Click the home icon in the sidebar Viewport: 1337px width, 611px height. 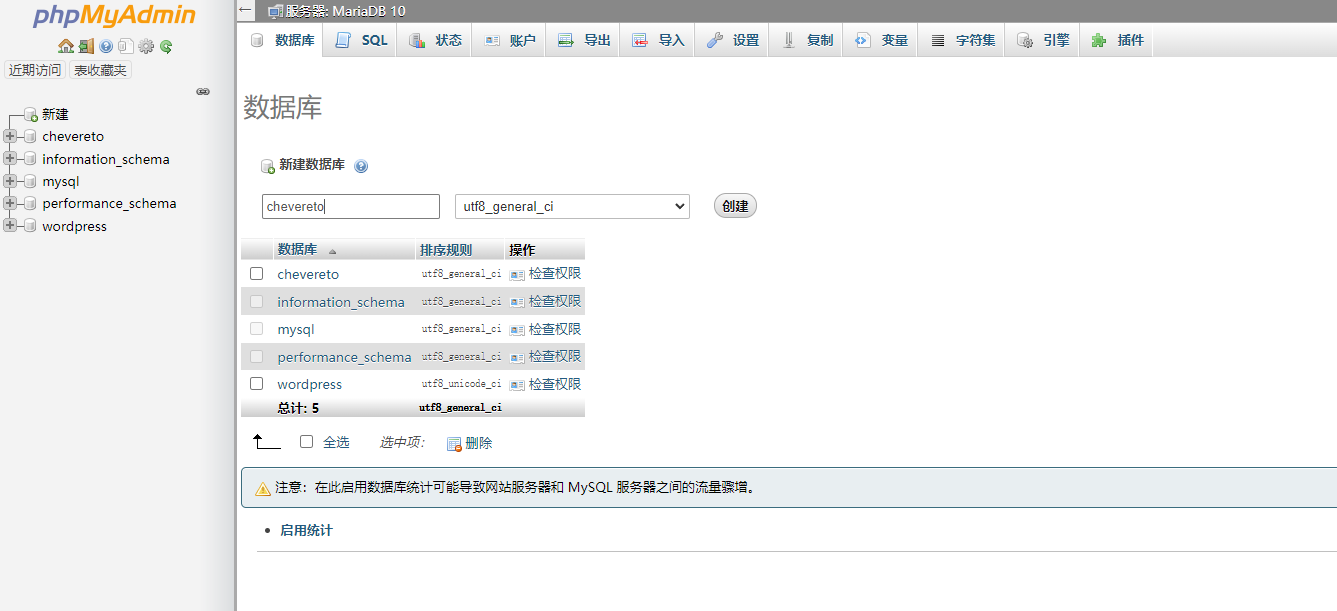66,46
